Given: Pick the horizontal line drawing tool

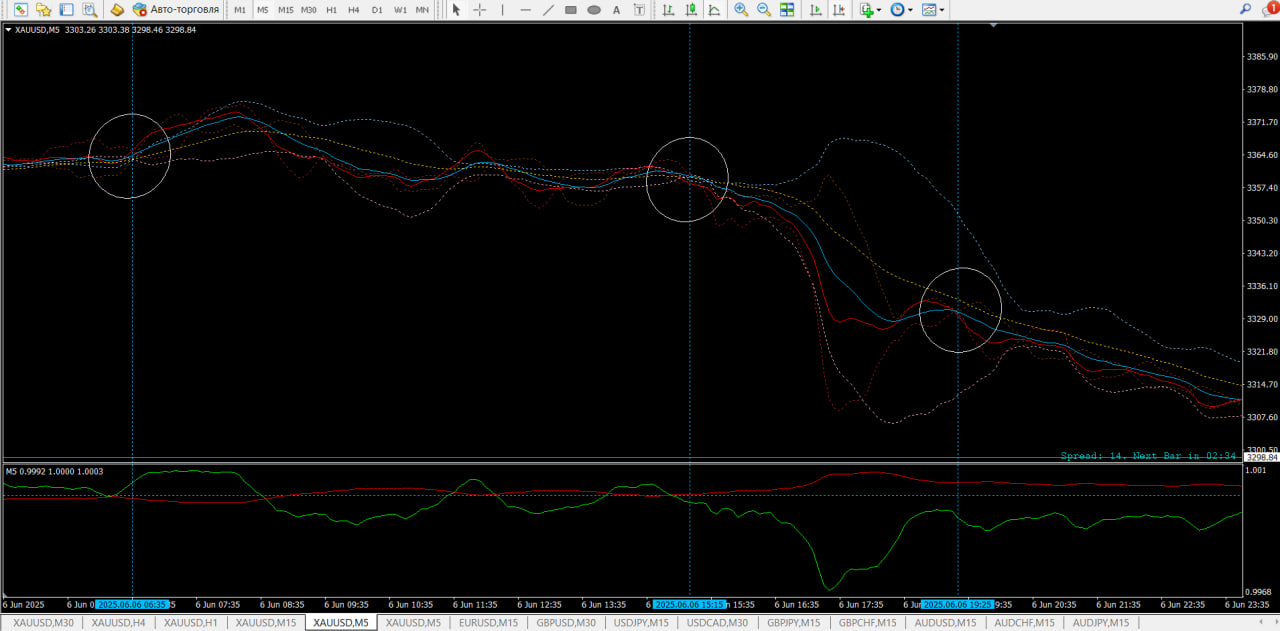Looking at the screenshot, I should pyautogui.click(x=525, y=10).
